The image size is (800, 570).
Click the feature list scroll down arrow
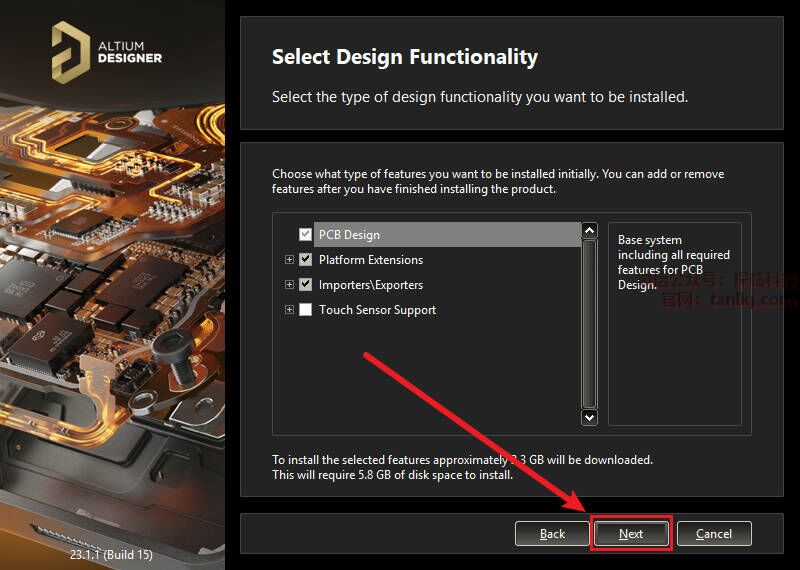pyautogui.click(x=589, y=417)
